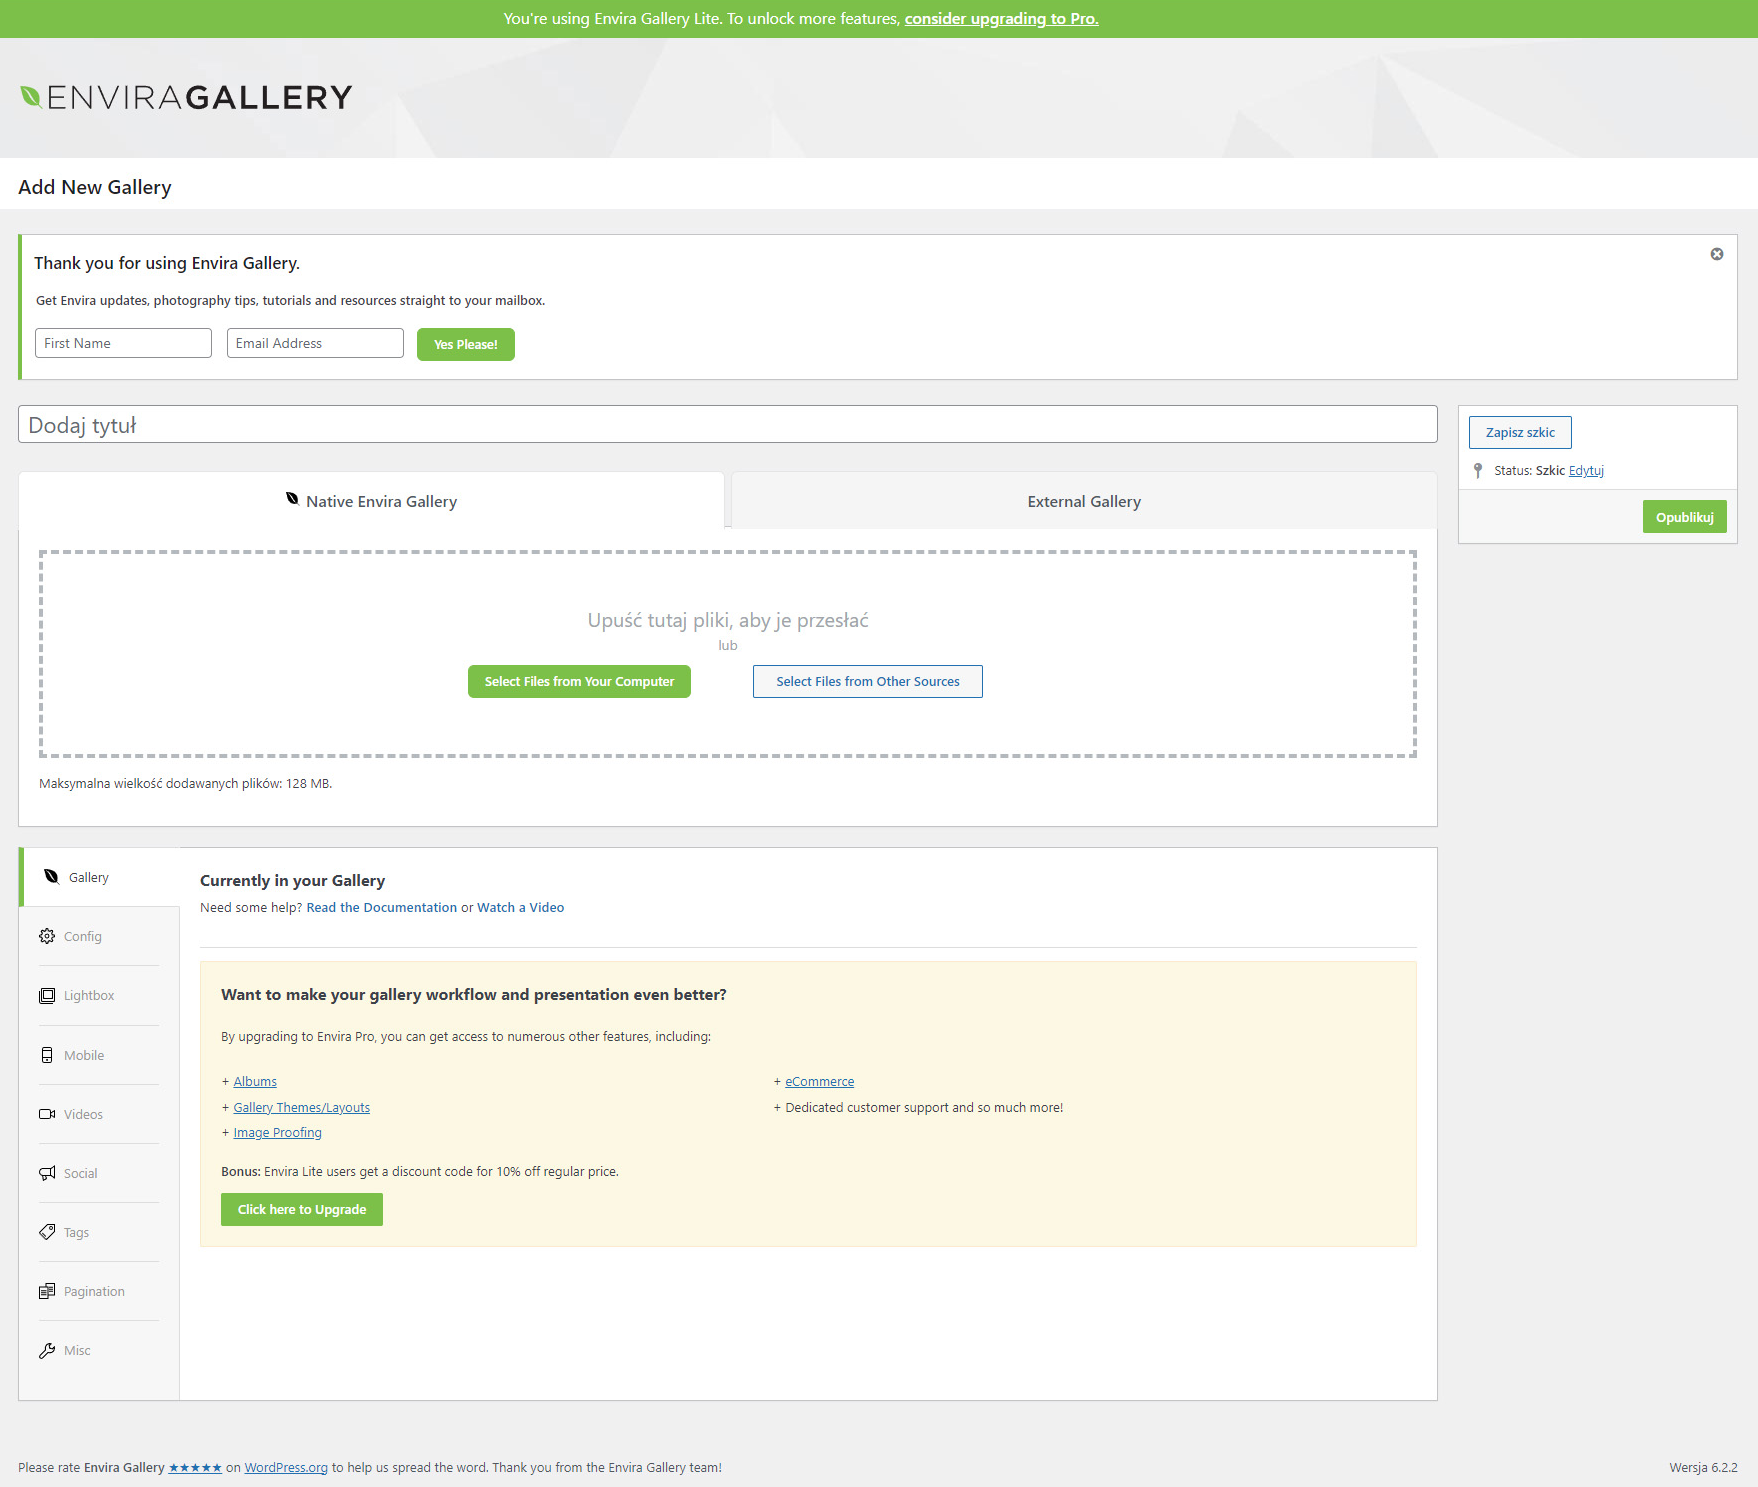Click the leaf icon on Native Envira Gallery tab
Viewport: 1758px width, 1487px height.
pyautogui.click(x=292, y=499)
